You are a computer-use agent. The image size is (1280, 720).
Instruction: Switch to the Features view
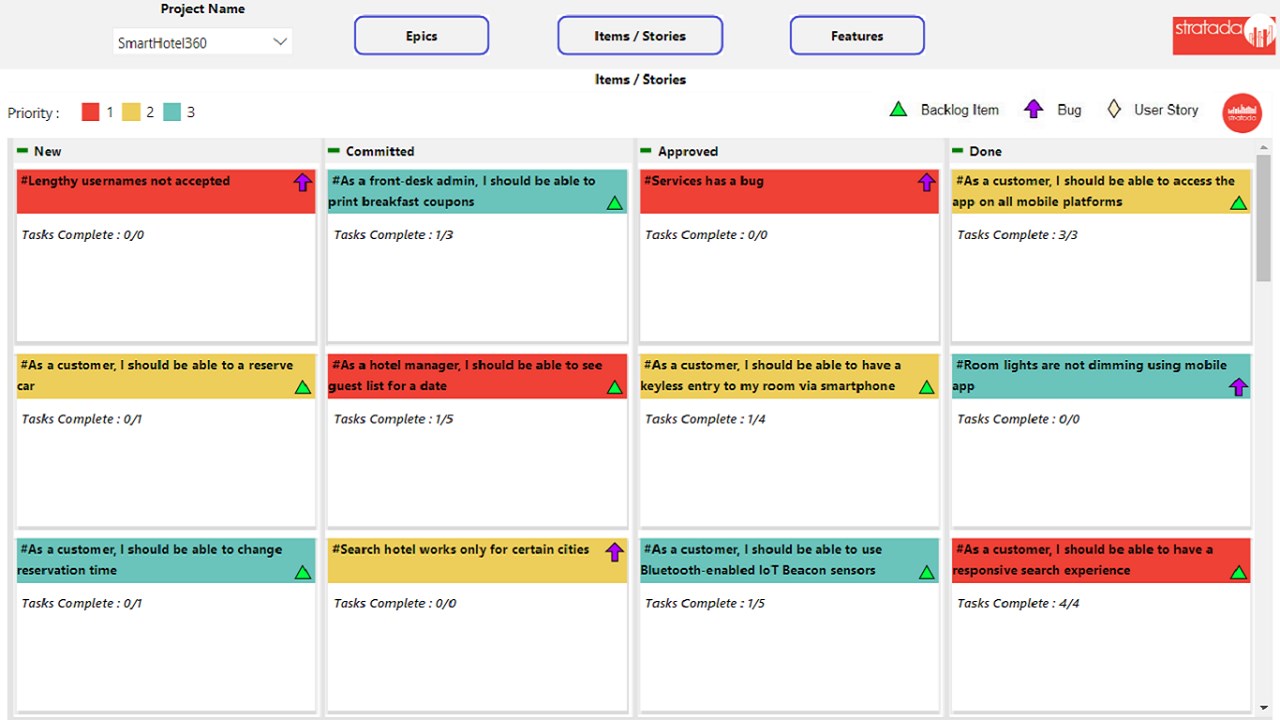click(857, 36)
